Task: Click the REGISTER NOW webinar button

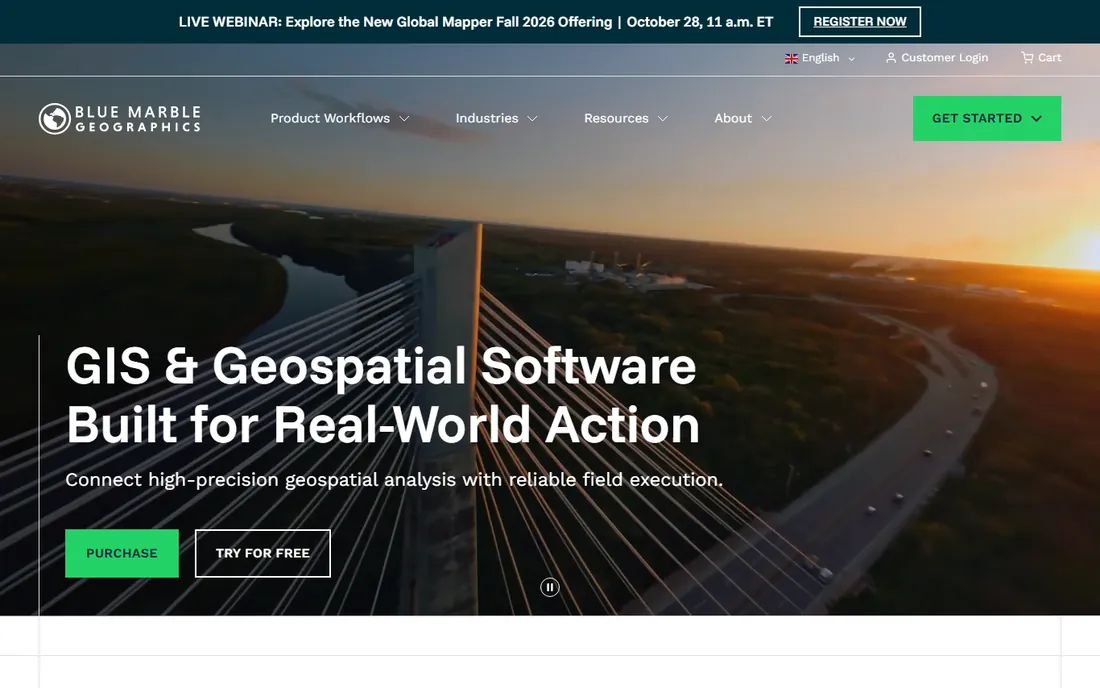Action: [x=859, y=22]
